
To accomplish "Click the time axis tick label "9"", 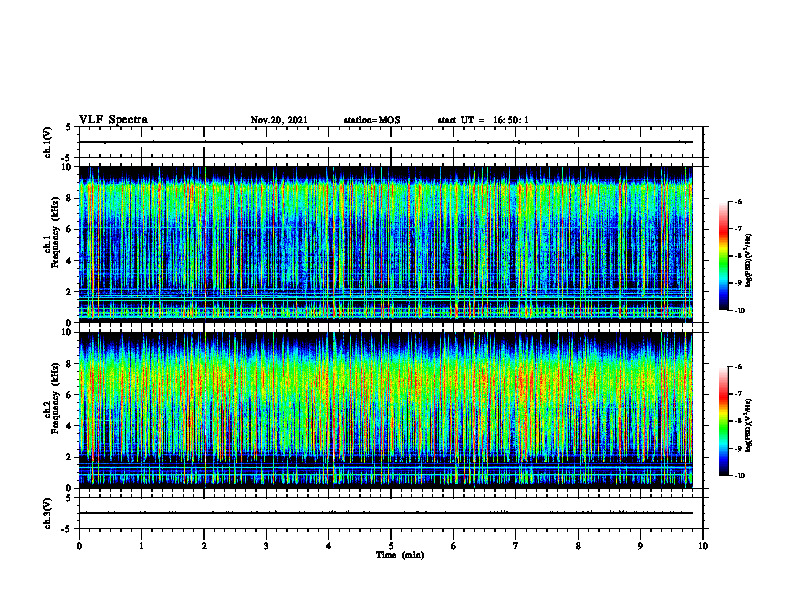I will click(640, 546).
